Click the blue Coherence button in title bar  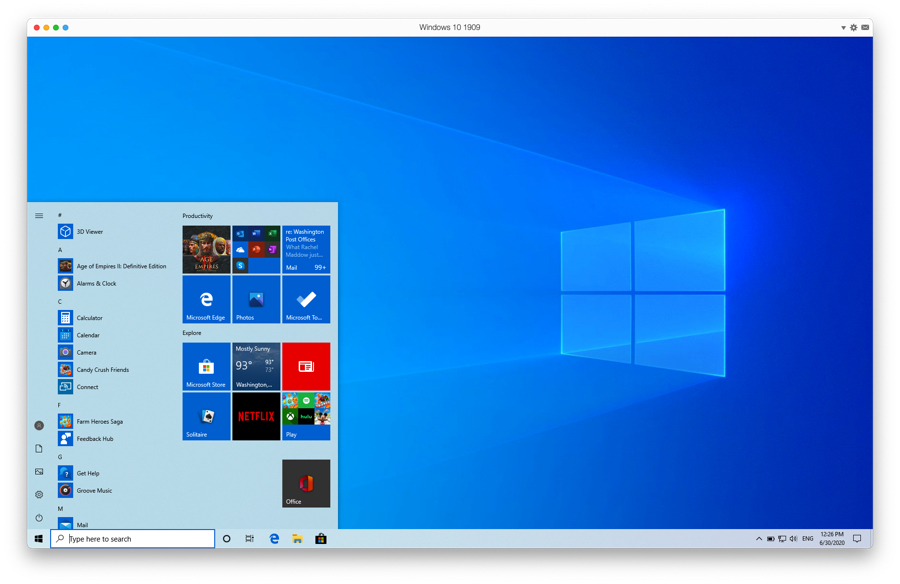65,28
